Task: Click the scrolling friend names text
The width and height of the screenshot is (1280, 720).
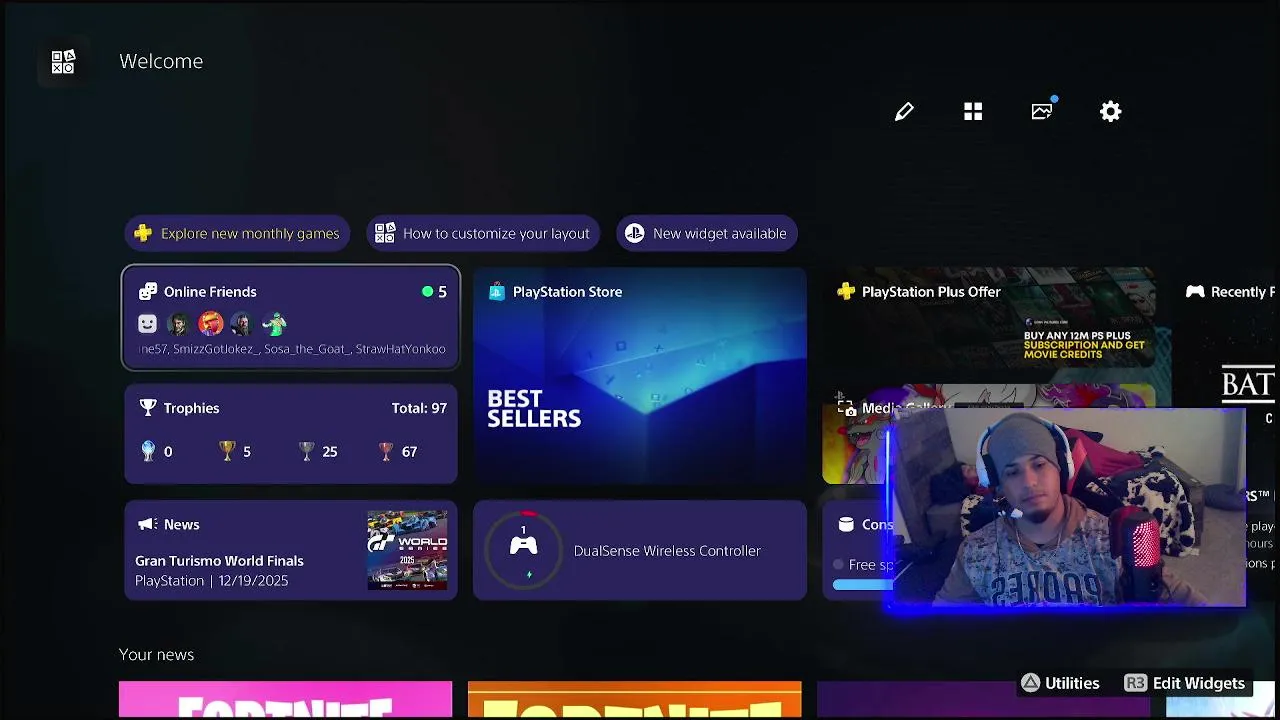Action: 291,349
